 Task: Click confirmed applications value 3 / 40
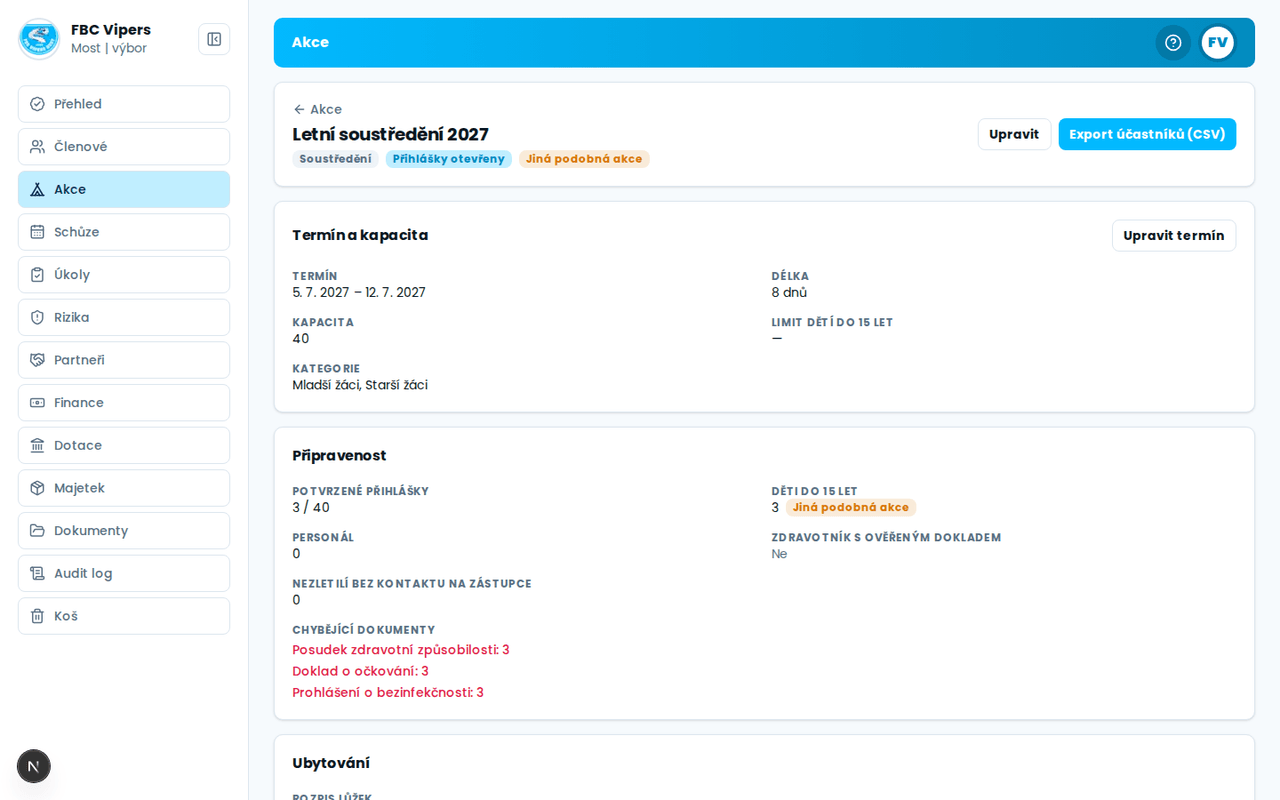311,507
